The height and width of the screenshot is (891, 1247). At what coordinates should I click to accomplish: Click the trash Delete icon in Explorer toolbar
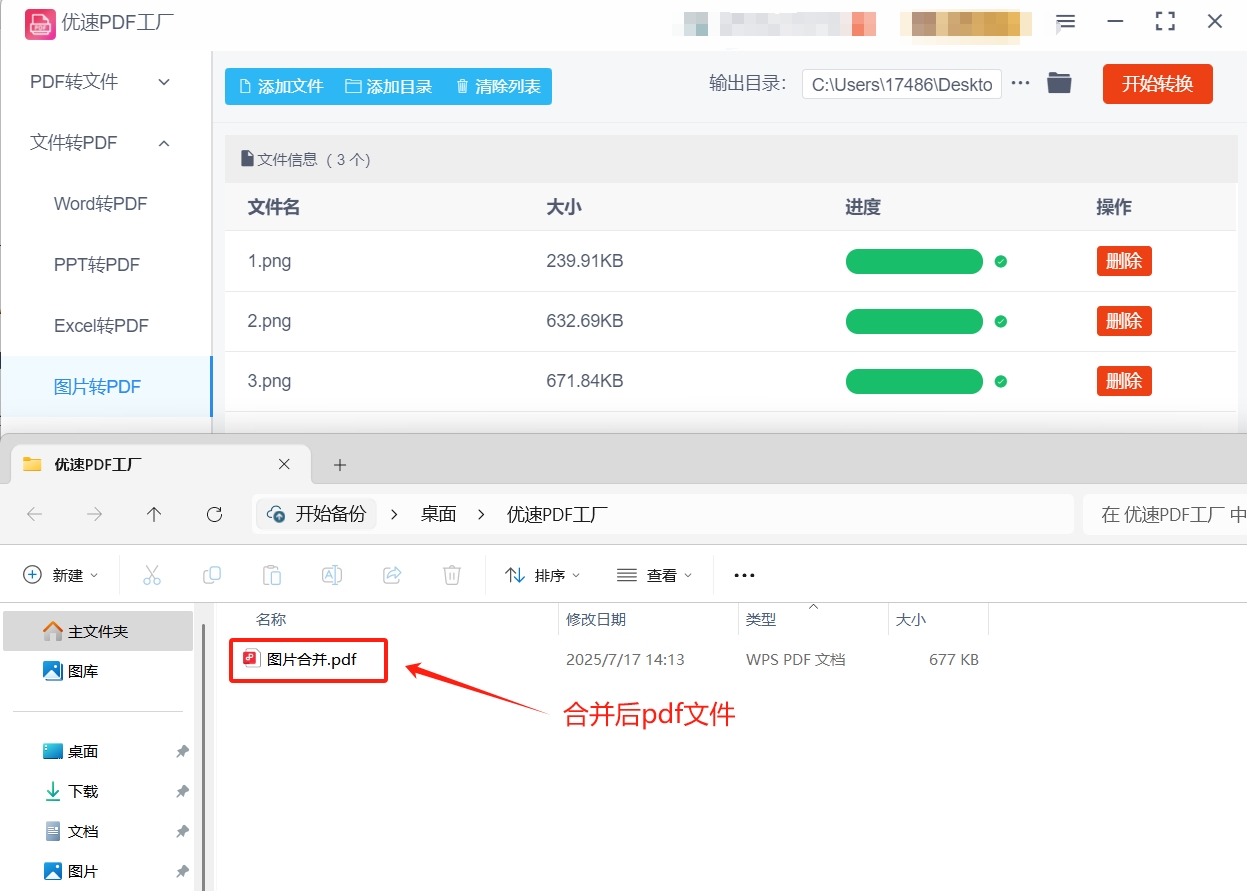451,574
